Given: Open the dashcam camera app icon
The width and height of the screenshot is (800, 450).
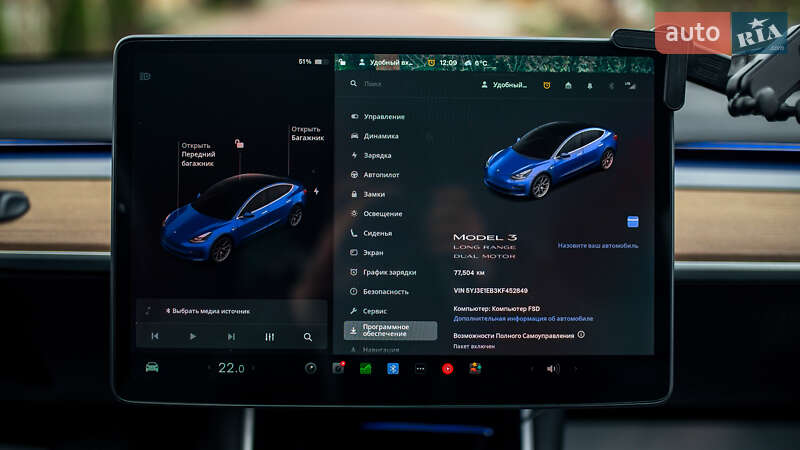Looking at the screenshot, I should coord(338,368).
